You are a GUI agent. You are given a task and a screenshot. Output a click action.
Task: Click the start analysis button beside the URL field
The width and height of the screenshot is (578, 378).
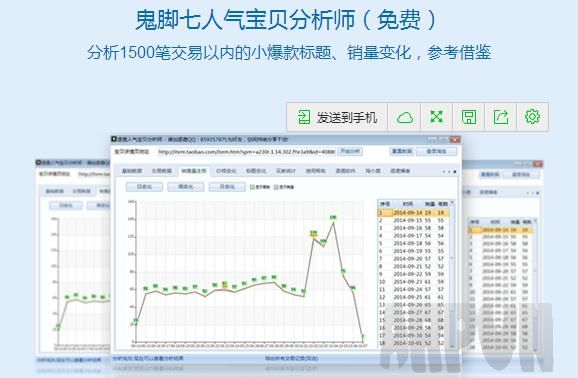(x=350, y=152)
